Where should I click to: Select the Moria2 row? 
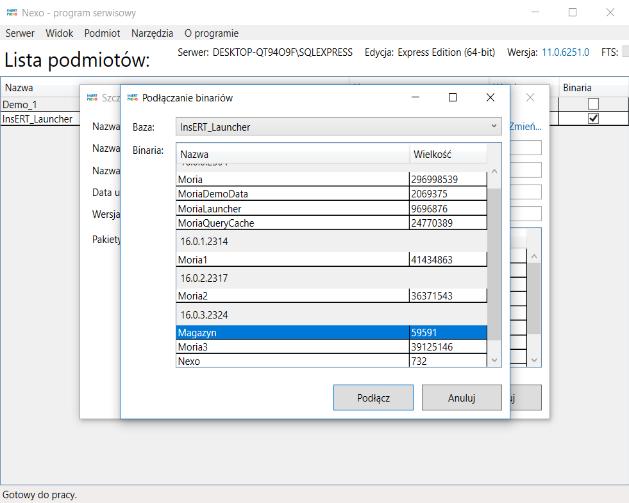pos(331,296)
